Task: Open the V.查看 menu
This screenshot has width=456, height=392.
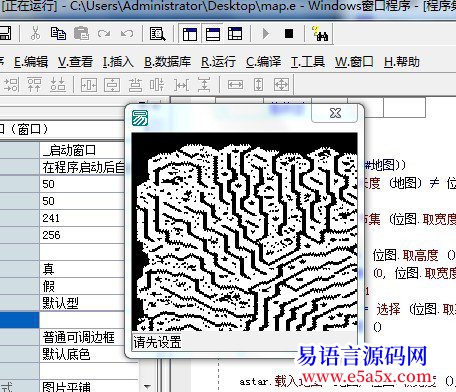Action: point(75,62)
